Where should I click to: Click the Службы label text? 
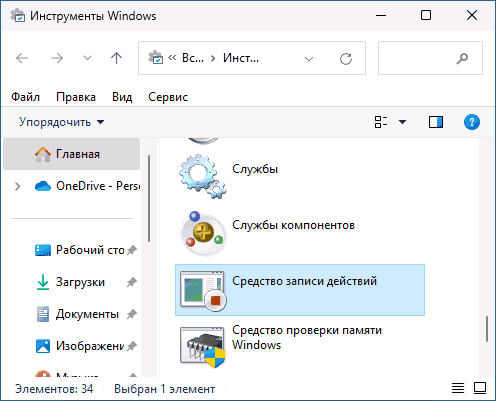pos(255,169)
